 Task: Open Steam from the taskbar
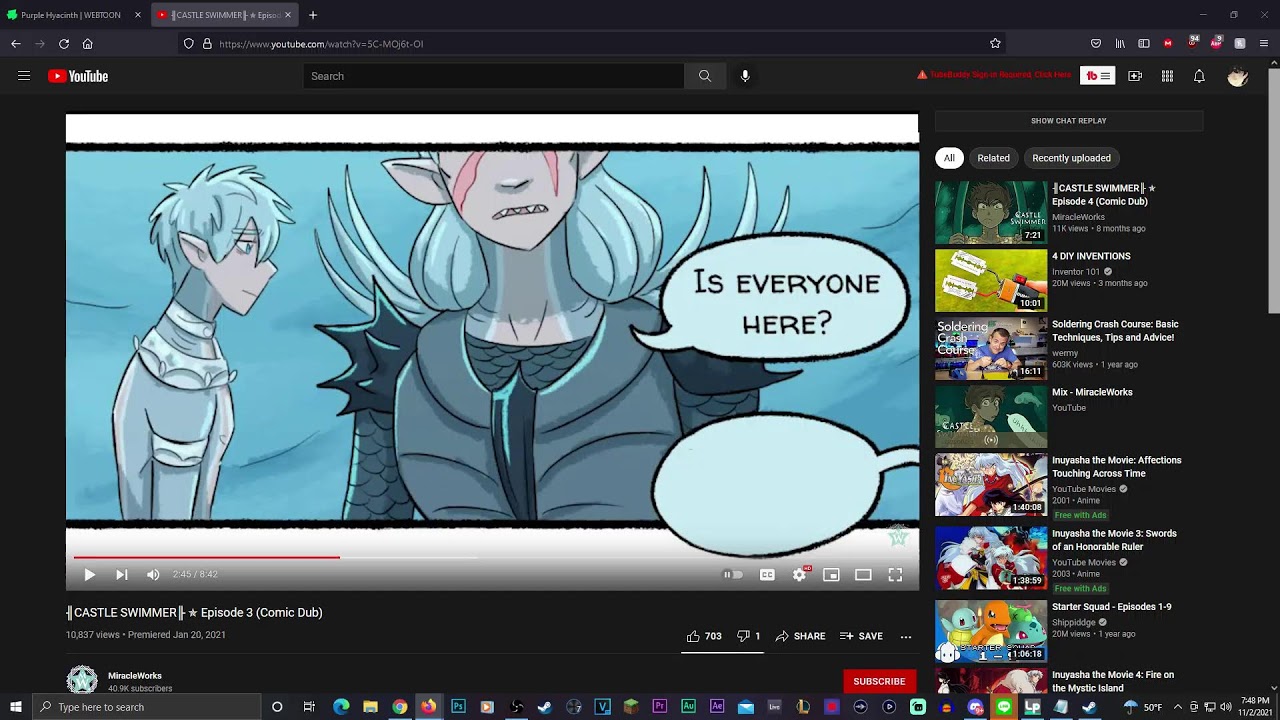[545, 707]
